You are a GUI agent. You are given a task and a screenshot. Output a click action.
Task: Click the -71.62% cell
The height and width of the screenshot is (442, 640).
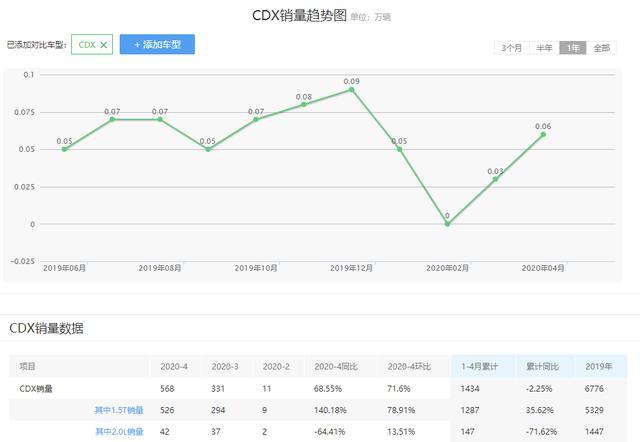pyautogui.click(x=541, y=431)
